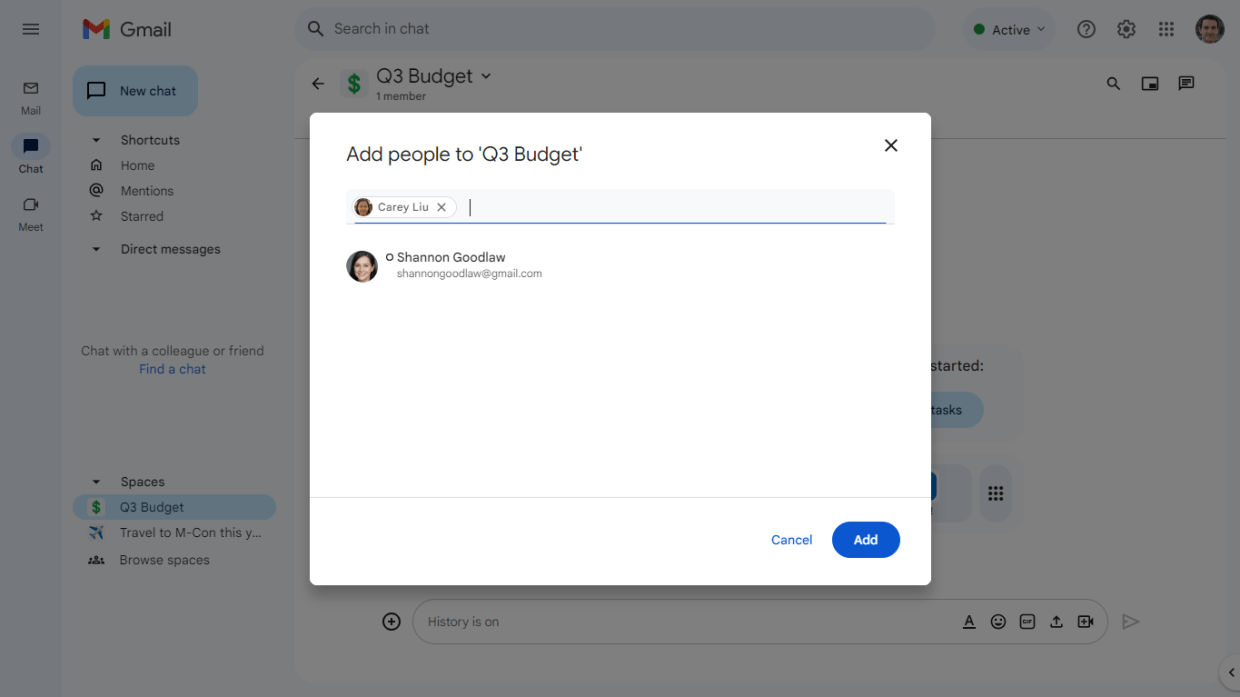
Task: Insert a GIF into the message
Action: pyautogui.click(x=1027, y=621)
